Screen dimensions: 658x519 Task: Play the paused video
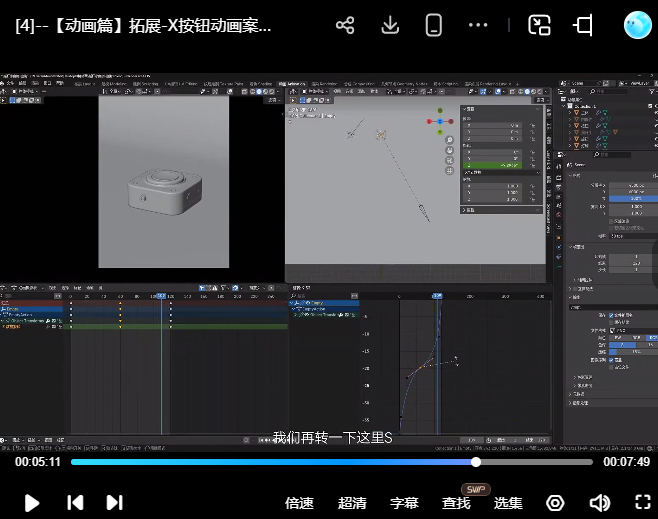[x=32, y=503]
